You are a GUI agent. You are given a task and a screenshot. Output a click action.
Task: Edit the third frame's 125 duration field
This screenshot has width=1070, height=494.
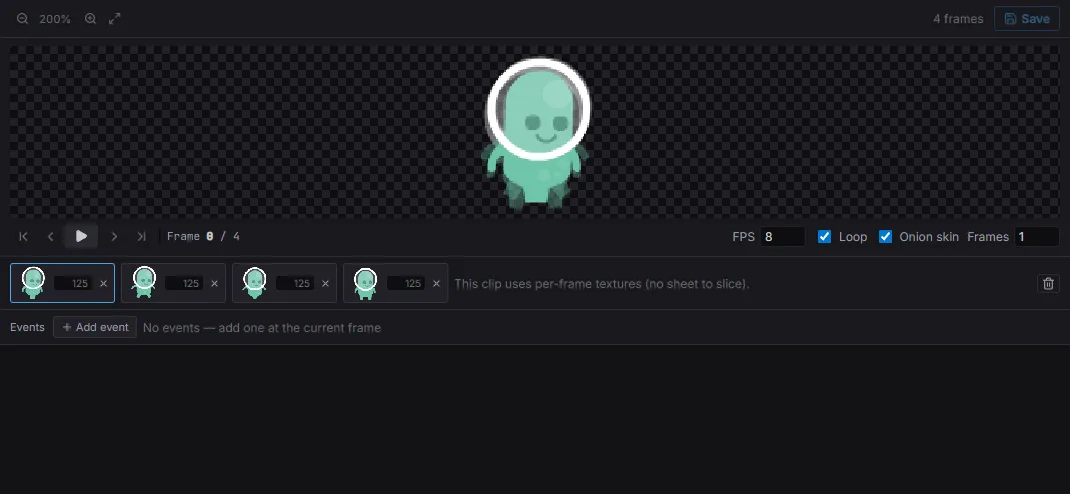pos(295,283)
